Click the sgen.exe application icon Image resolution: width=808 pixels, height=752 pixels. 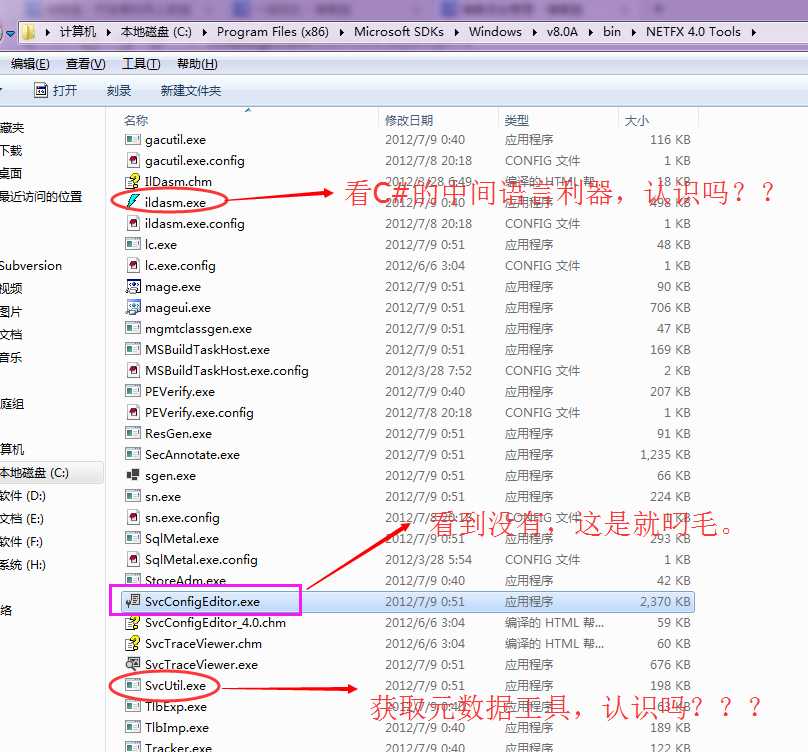(133, 475)
